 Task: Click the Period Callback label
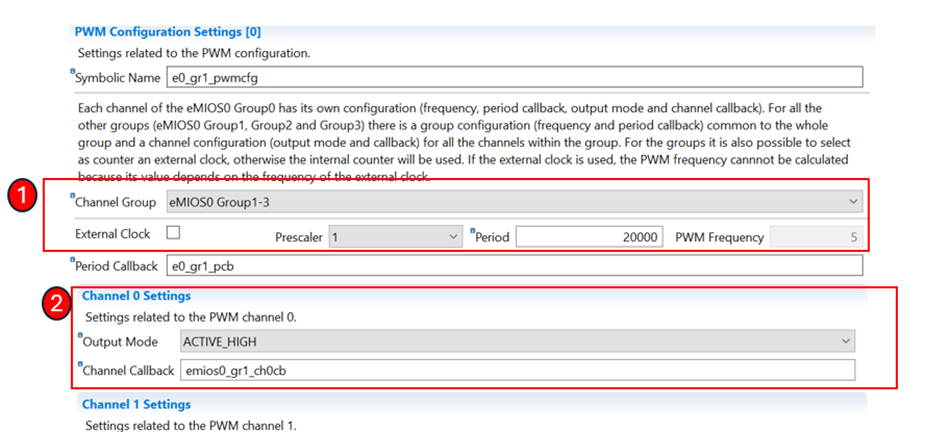pyautogui.click(x=116, y=266)
